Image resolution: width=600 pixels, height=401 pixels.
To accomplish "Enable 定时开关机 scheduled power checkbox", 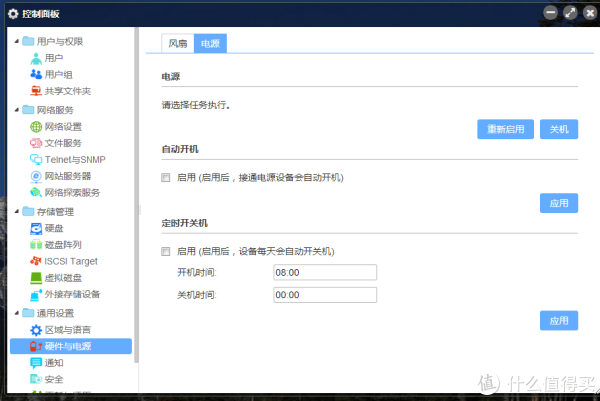I will coord(166,251).
